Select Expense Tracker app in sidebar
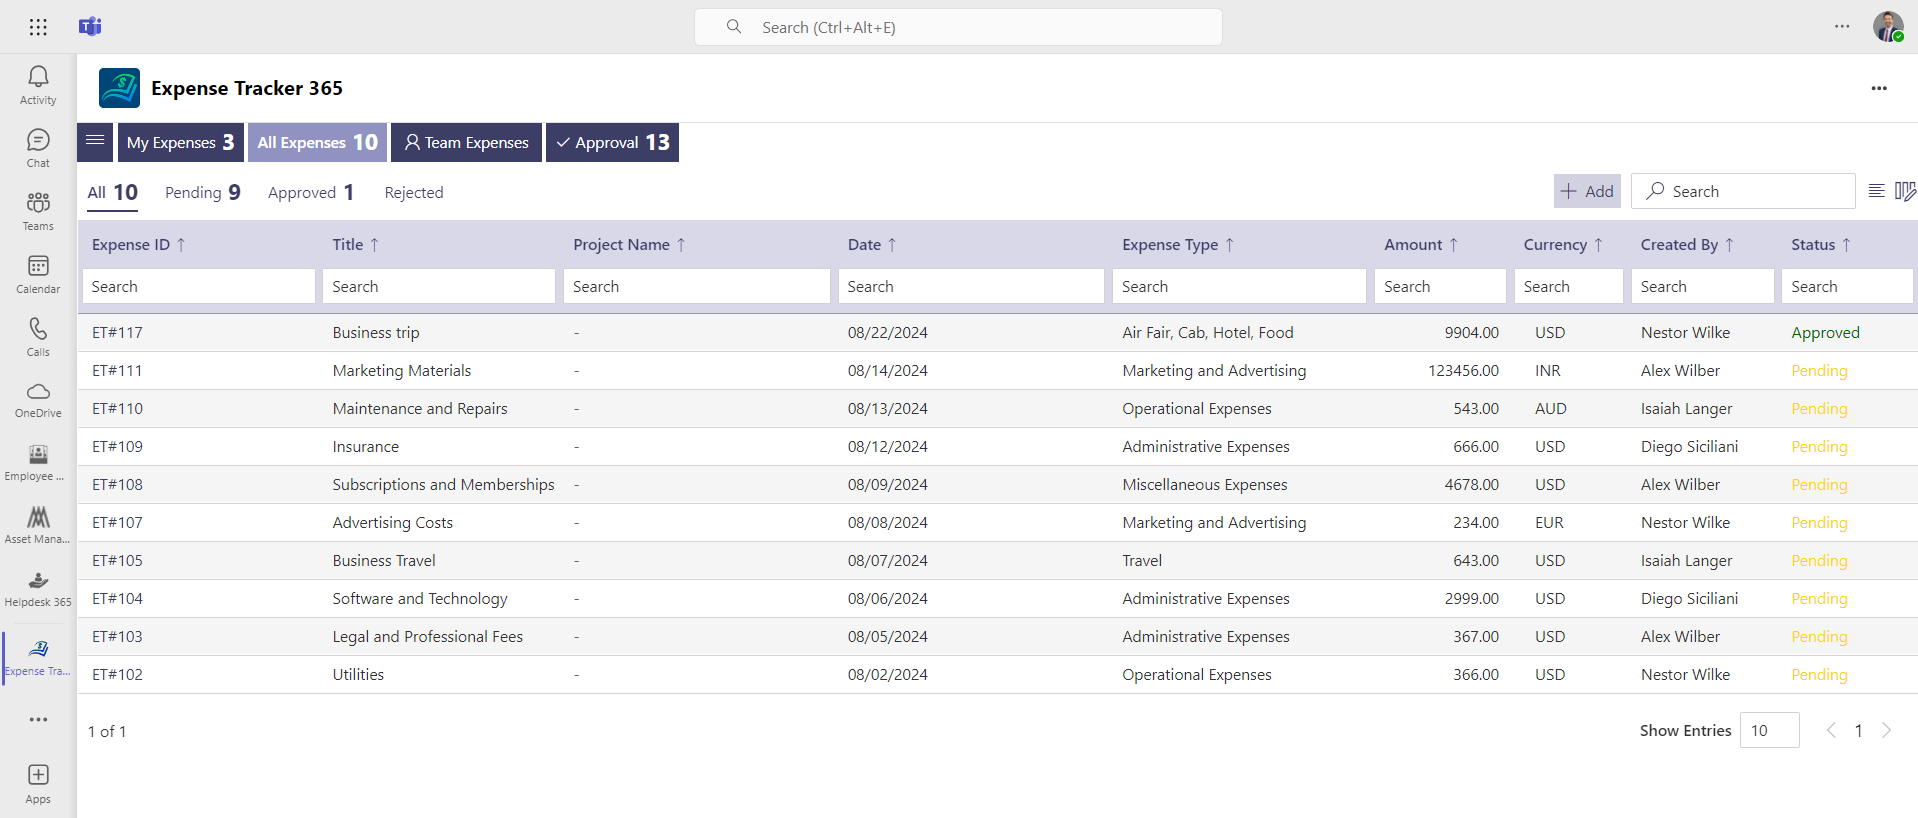This screenshot has width=1918, height=818. tap(38, 657)
